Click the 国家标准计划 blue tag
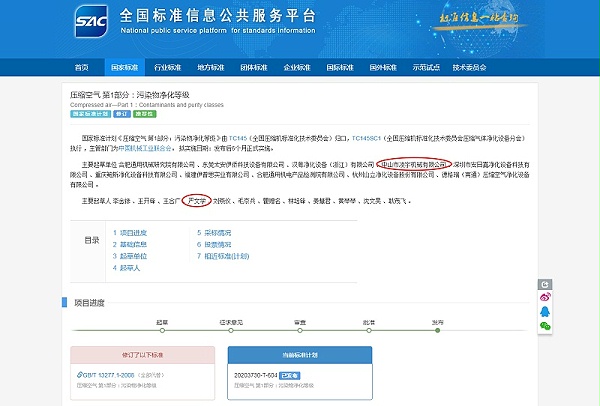 (90, 114)
